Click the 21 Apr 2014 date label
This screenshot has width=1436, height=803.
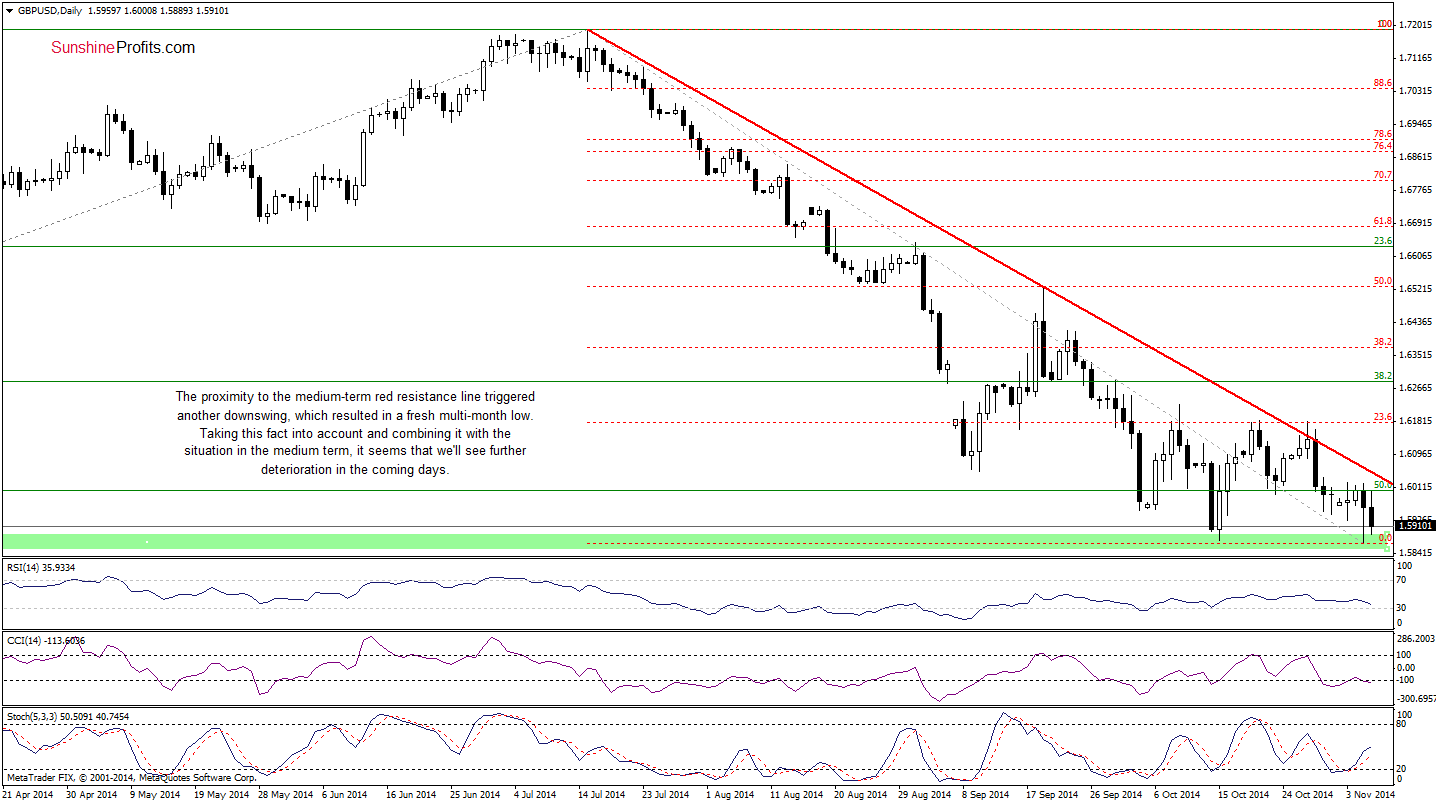[x=28, y=794]
